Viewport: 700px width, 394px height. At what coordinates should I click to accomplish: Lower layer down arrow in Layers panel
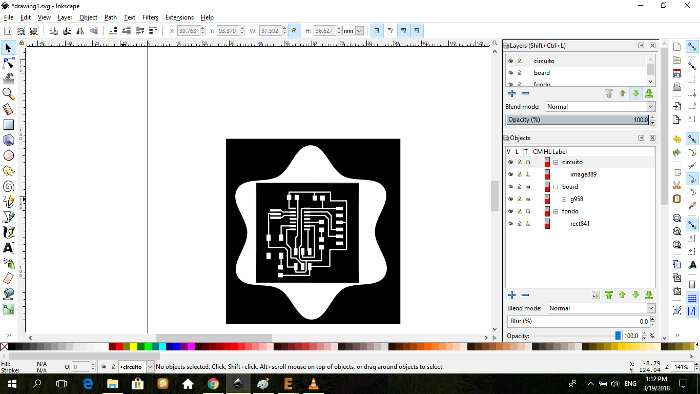636,93
